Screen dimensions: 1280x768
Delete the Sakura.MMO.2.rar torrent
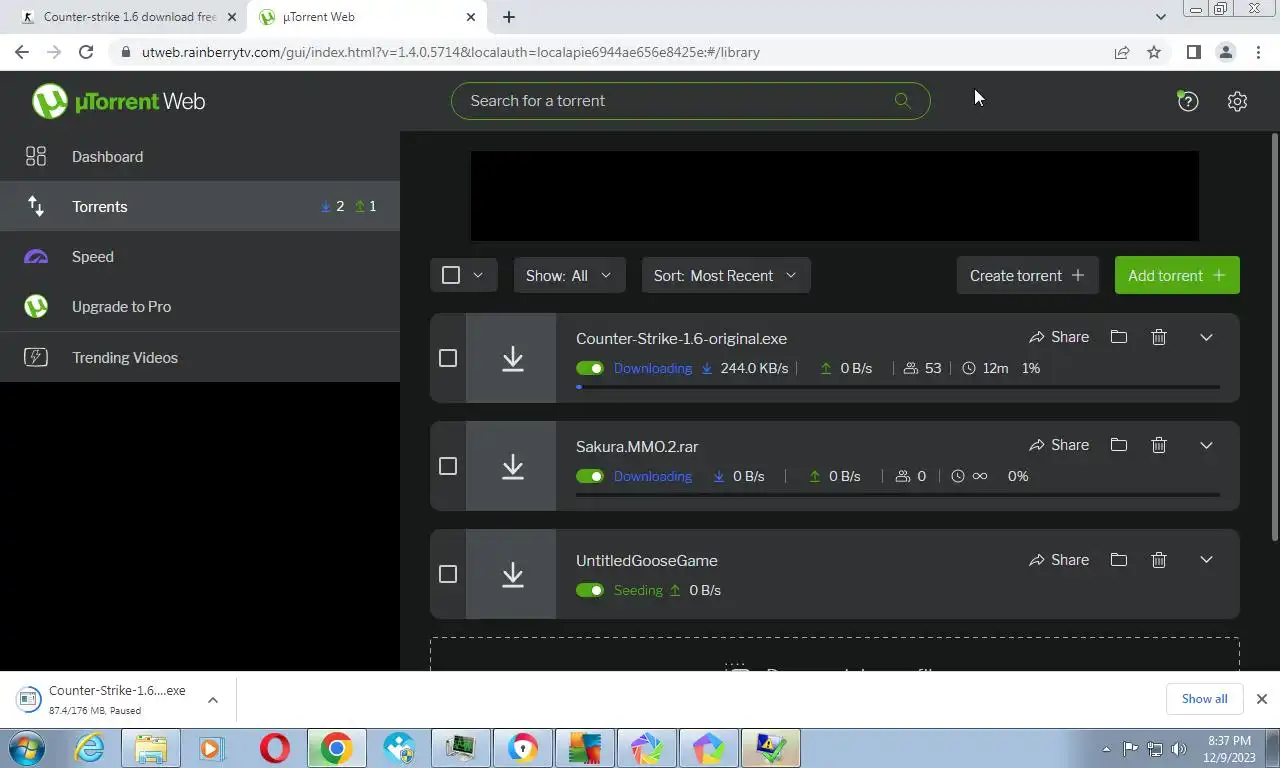pos(1159,445)
